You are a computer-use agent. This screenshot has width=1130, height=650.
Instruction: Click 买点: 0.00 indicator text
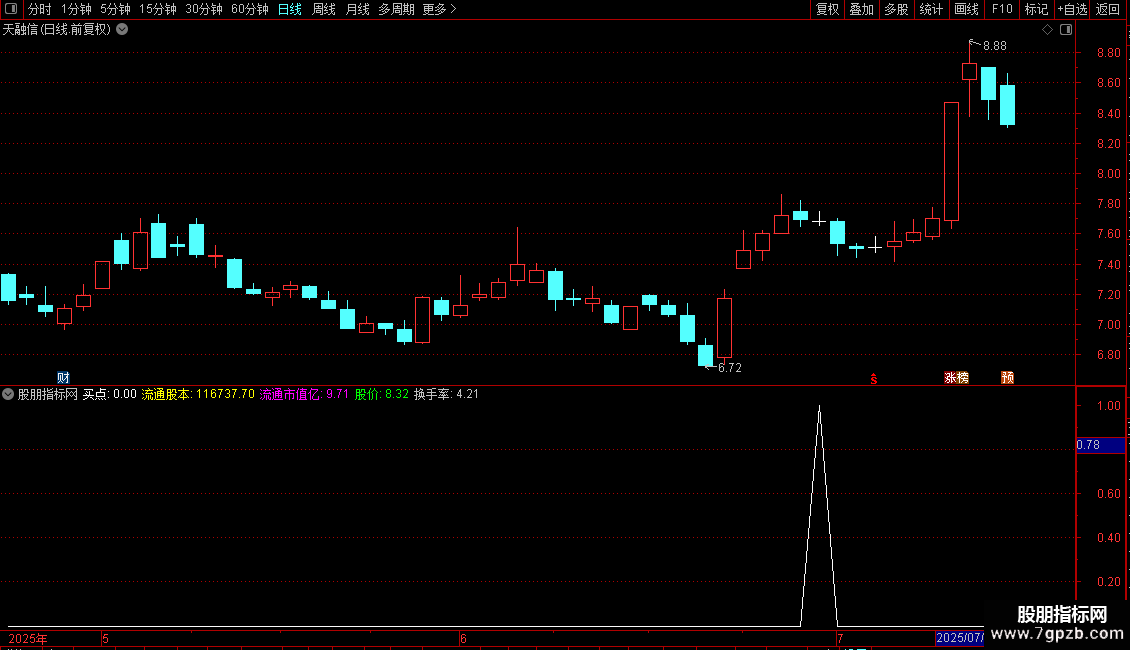[x=110, y=394]
